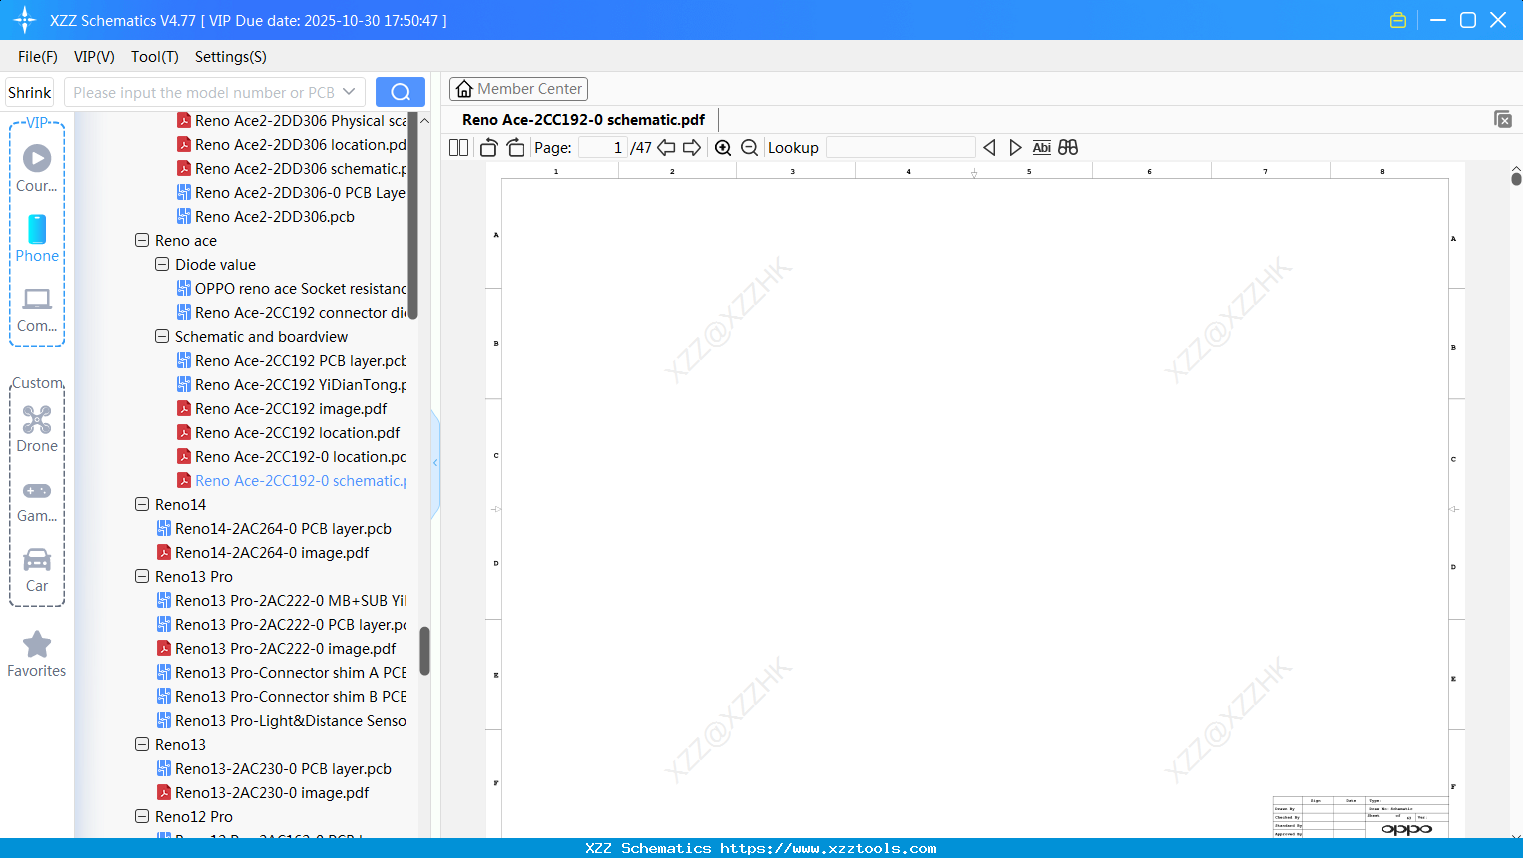This screenshot has height=858, width=1523.
Task: Click the xzztools.com link in status bar
Action: 829,848
